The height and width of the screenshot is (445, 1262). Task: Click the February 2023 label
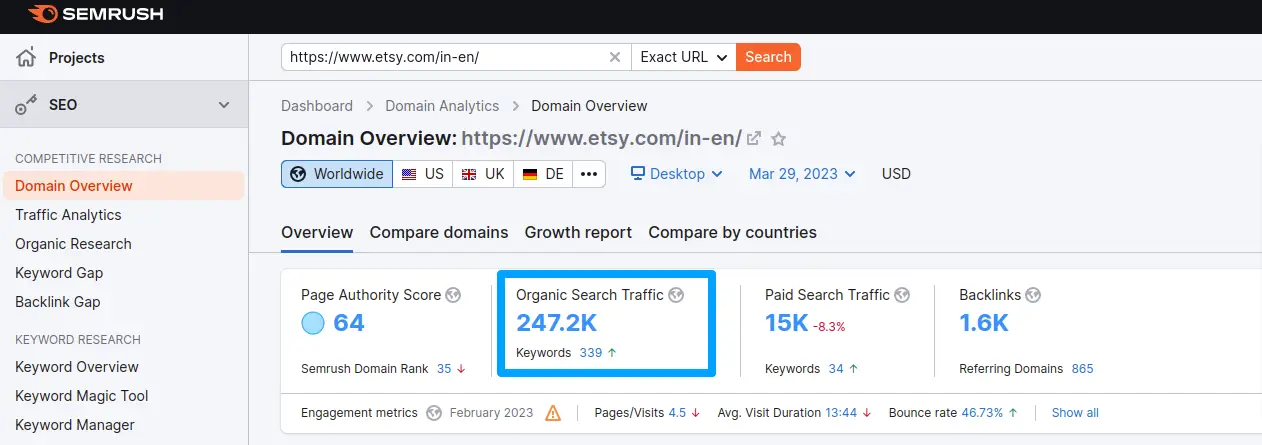click(492, 413)
